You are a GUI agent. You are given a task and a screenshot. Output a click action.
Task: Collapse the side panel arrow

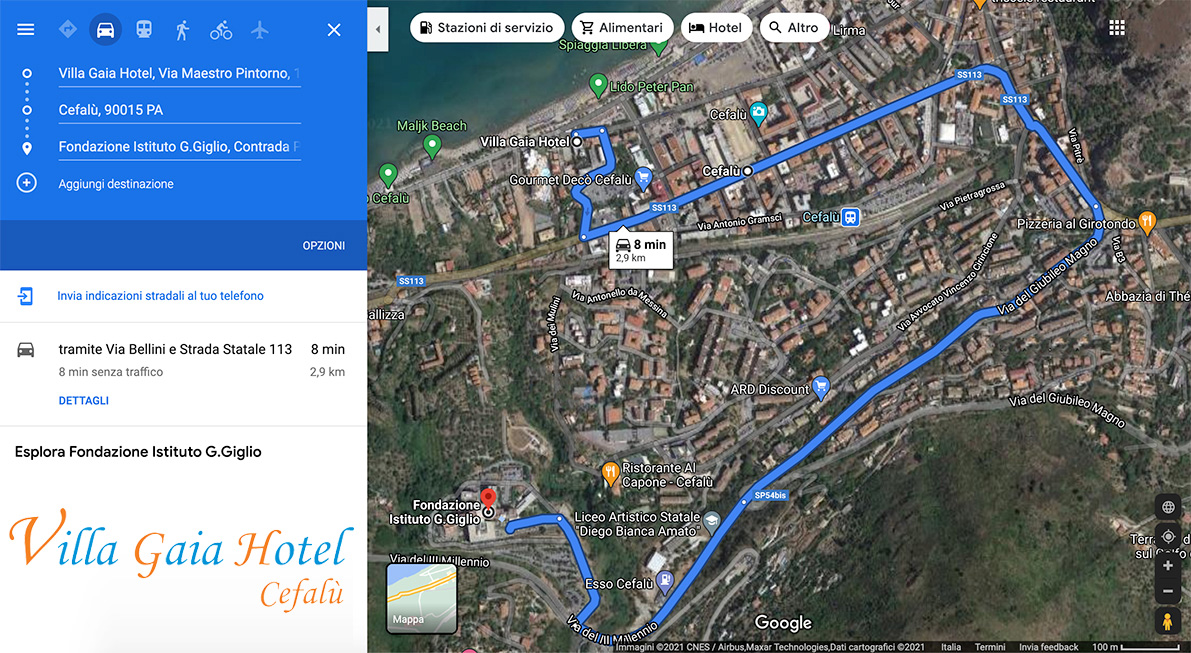pos(378,30)
